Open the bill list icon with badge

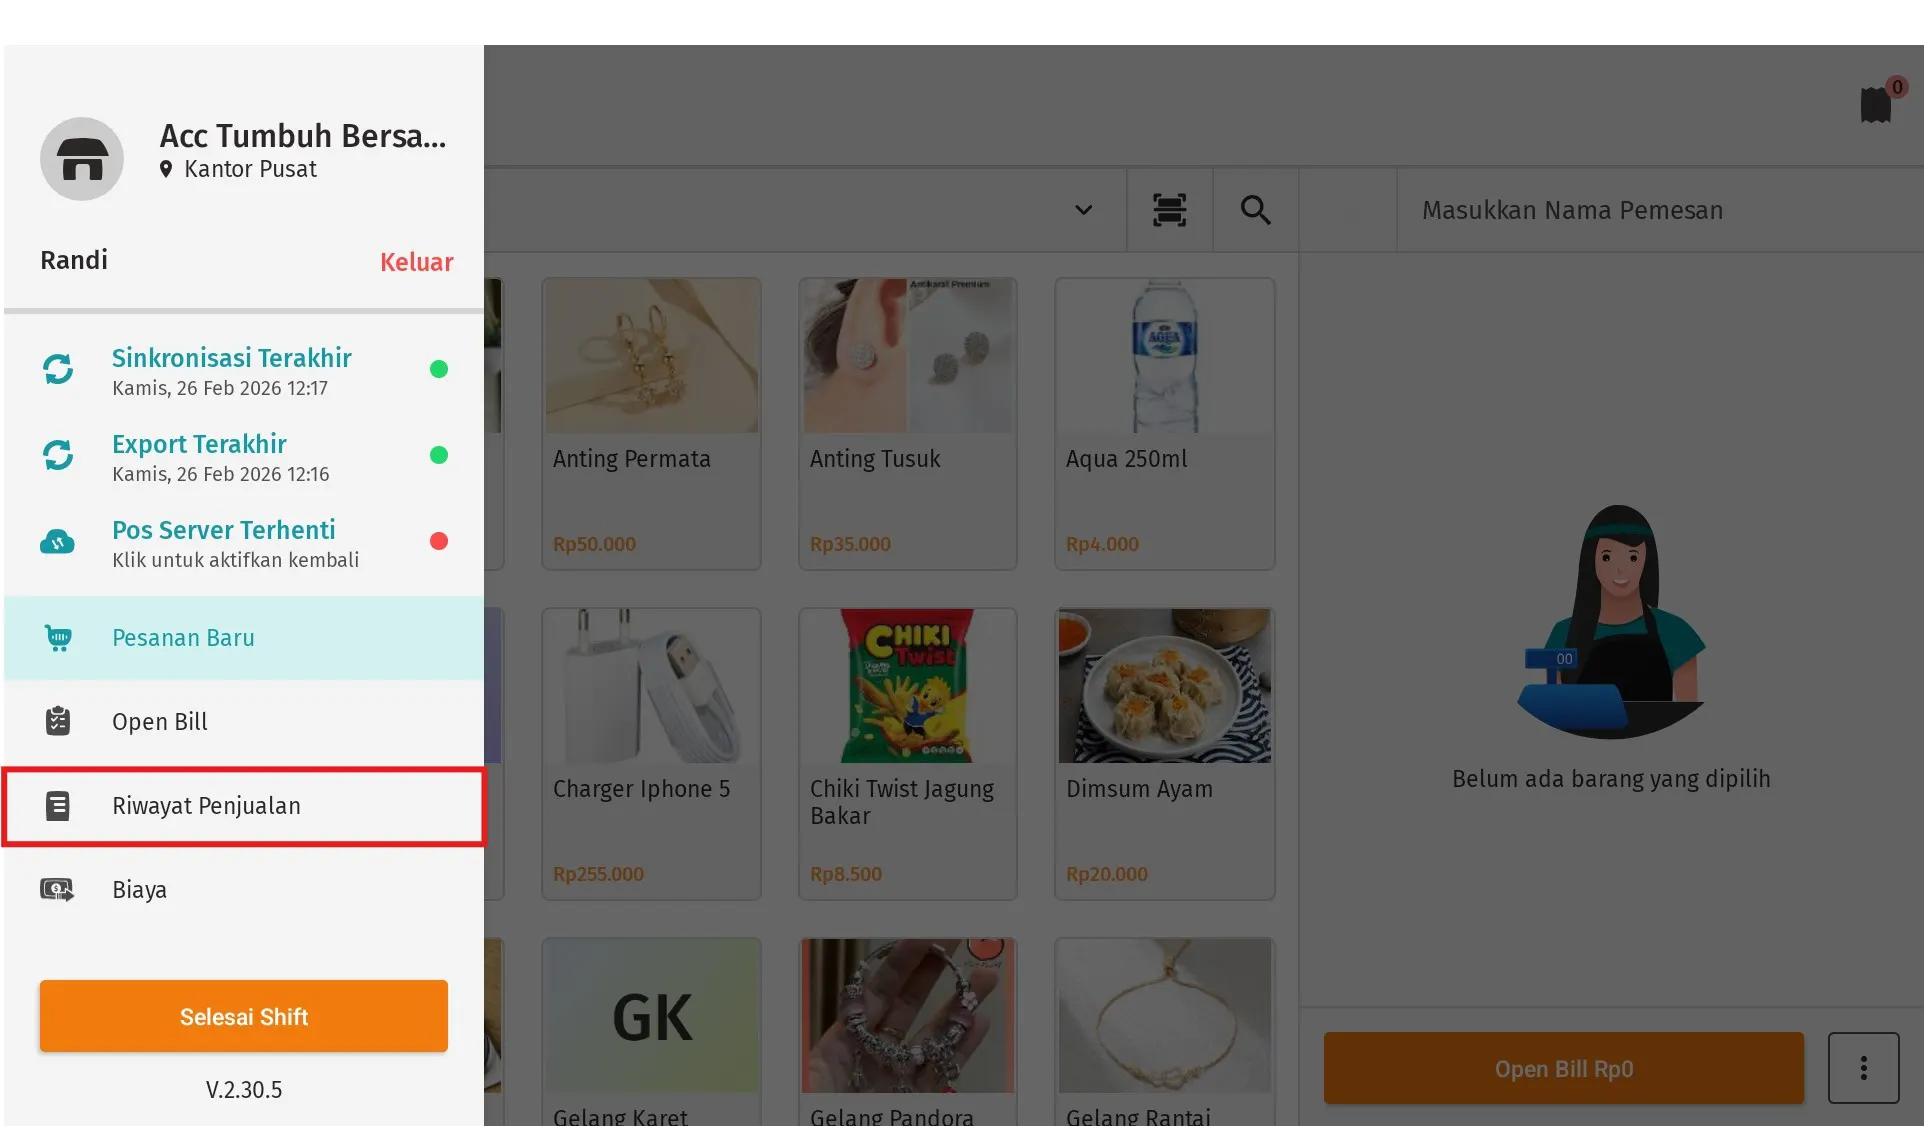[1877, 104]
